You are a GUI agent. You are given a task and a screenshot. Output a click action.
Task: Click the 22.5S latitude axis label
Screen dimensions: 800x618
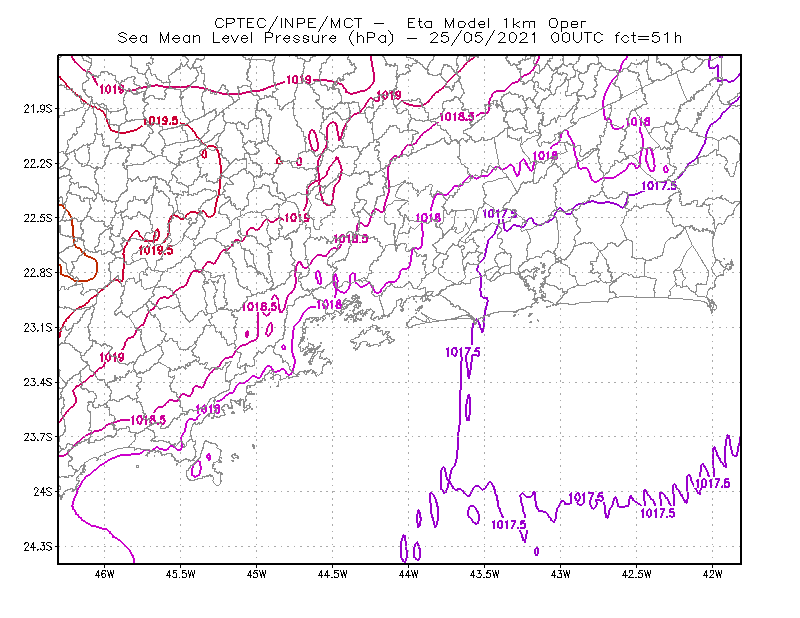[38, 218]
